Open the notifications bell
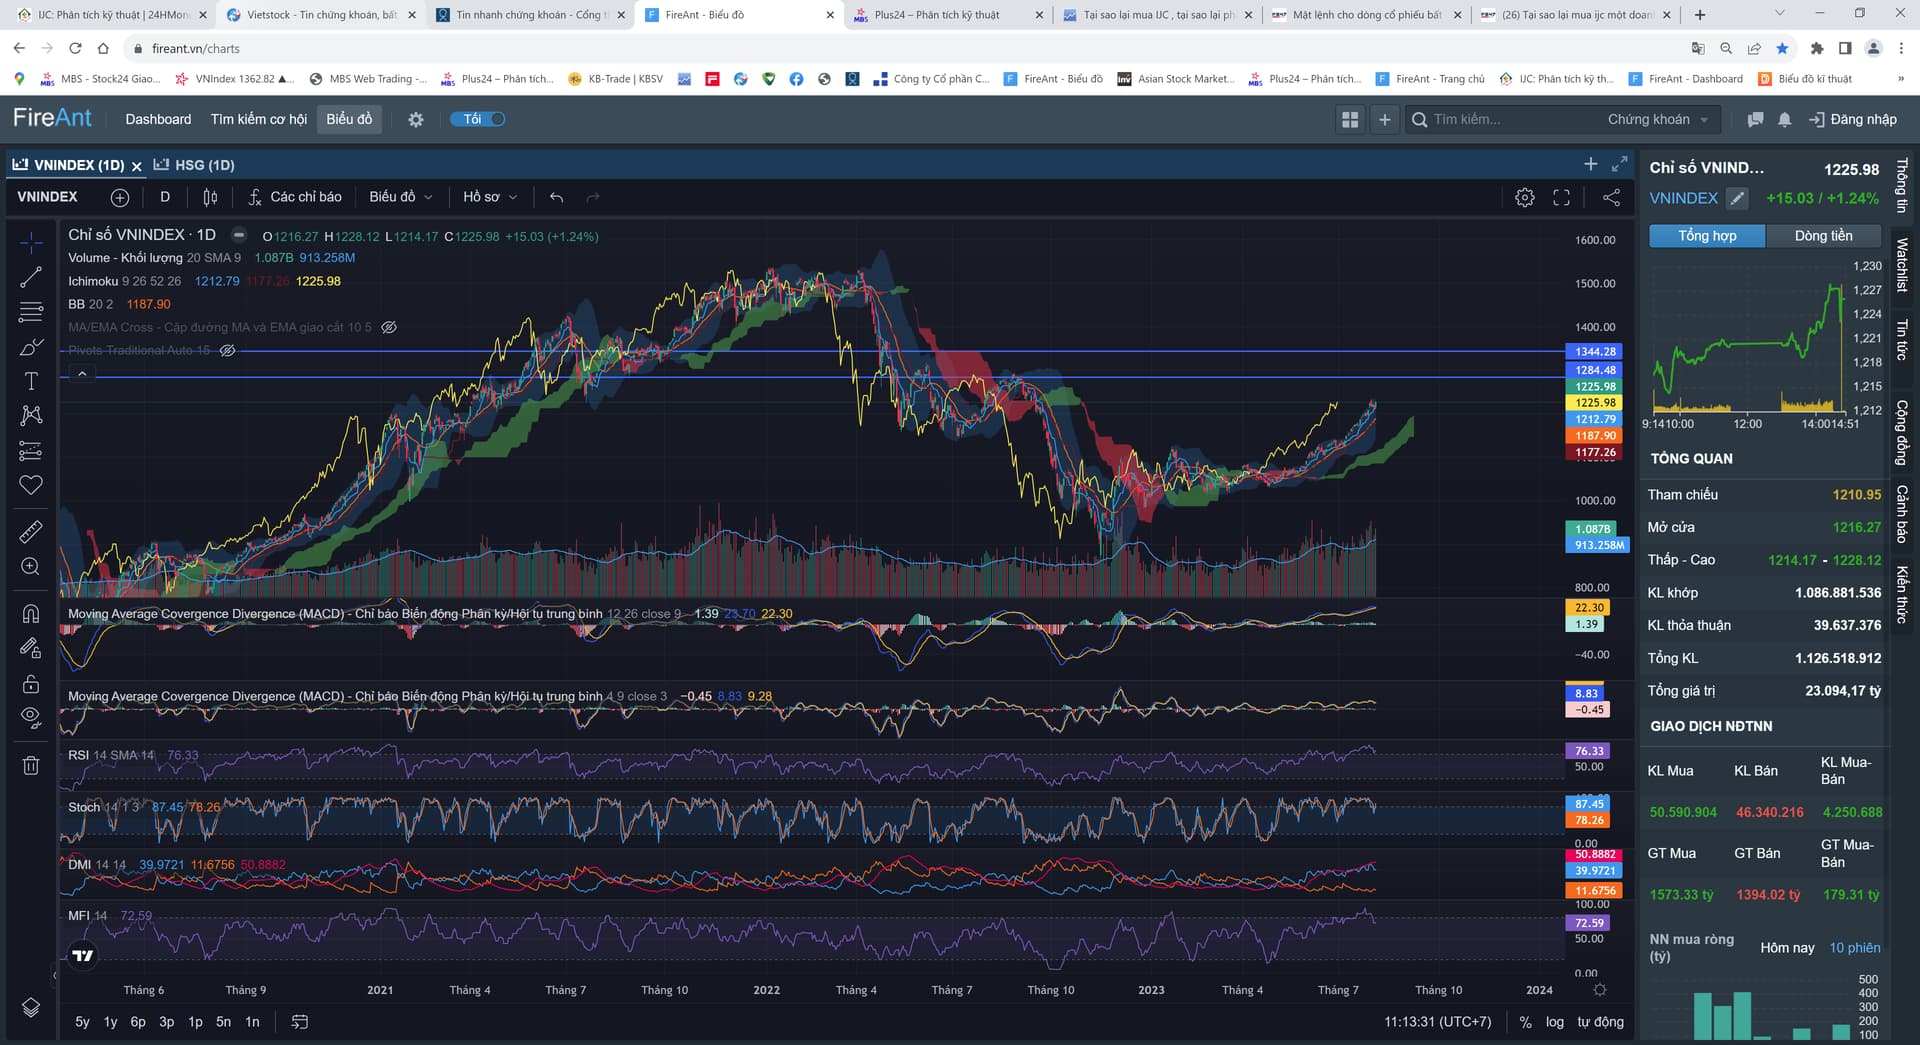 click(1784, 119)
